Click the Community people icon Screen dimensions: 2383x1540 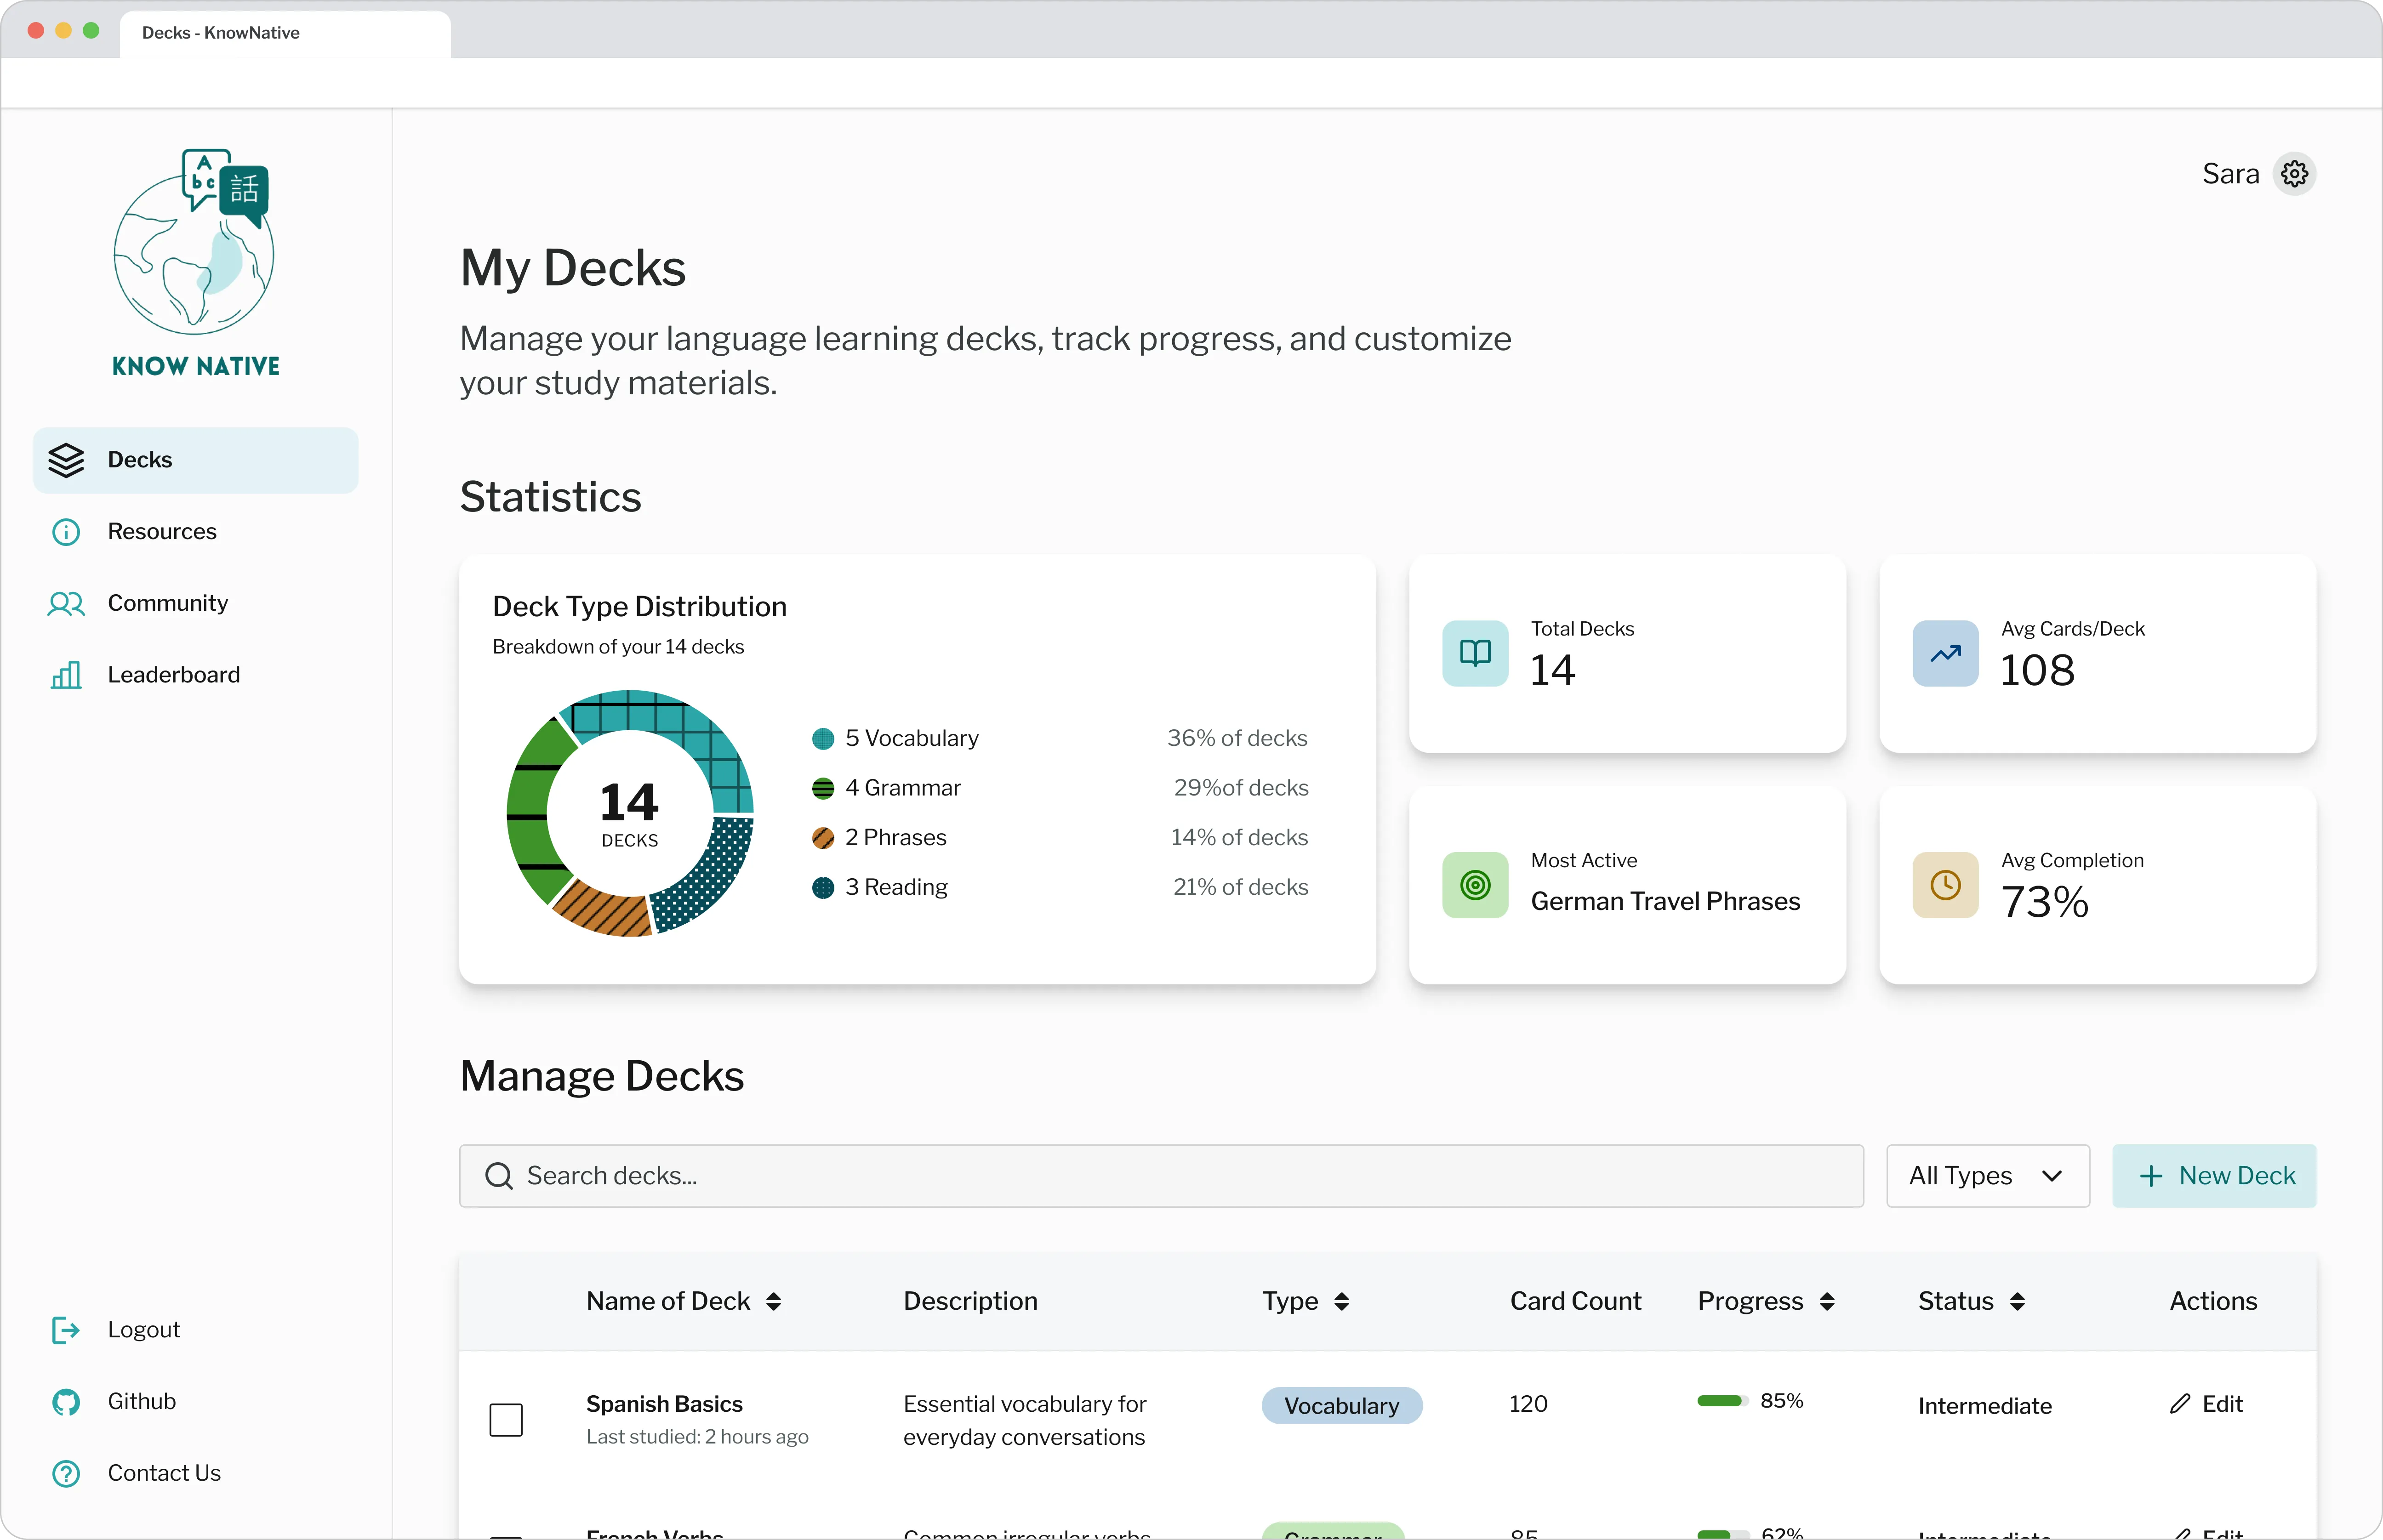point(66,604)
